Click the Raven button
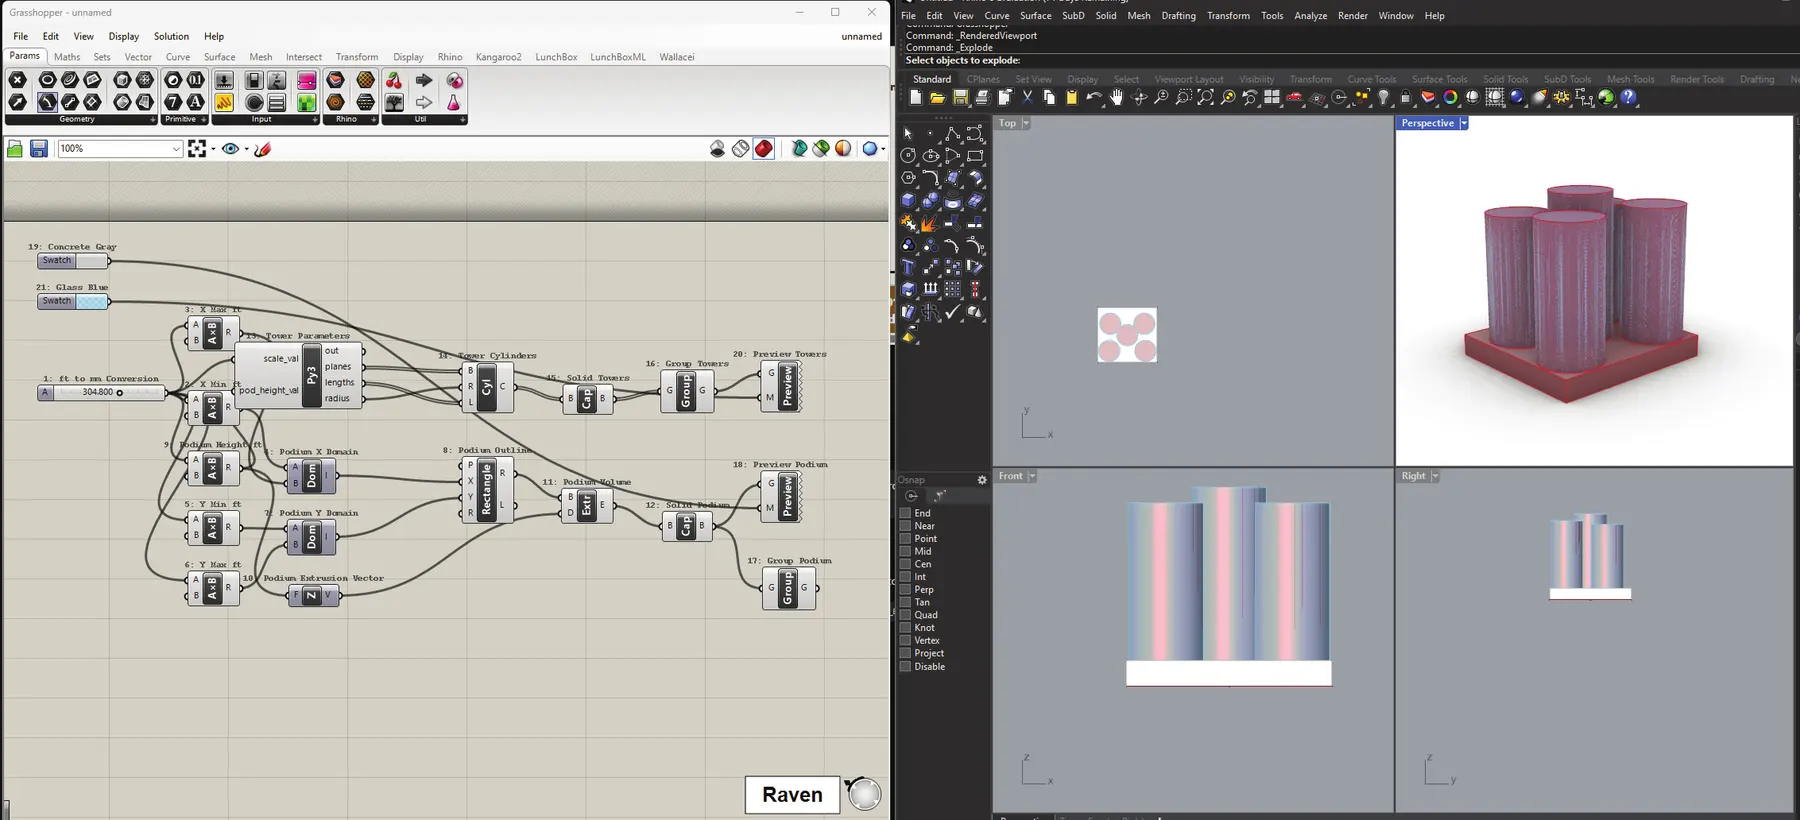 792,795
